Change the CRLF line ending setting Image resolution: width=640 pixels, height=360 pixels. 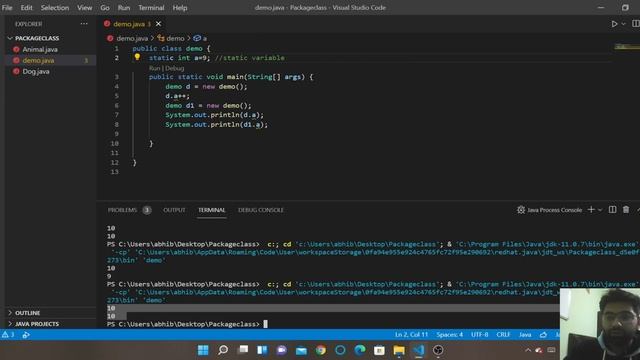tap(503, 335)
